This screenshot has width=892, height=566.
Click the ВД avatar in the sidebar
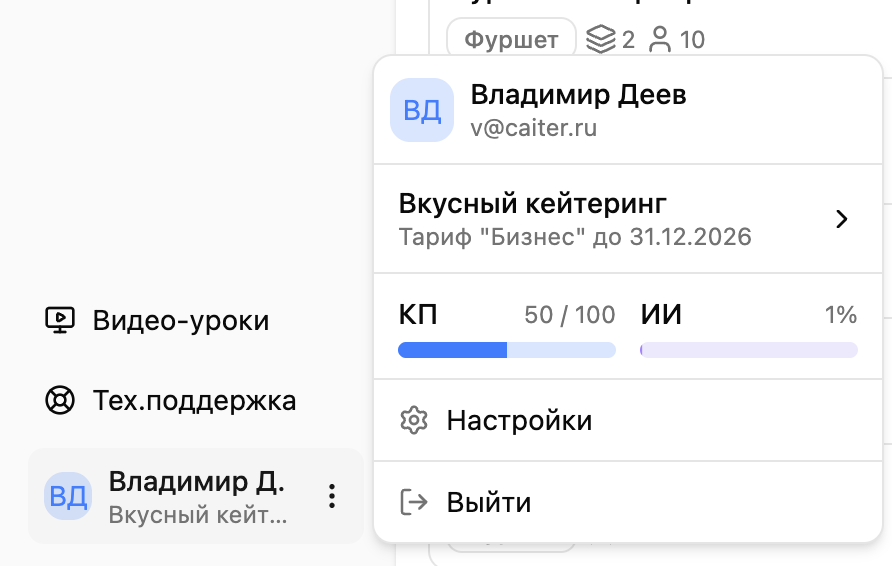click(x=68, y=497)
